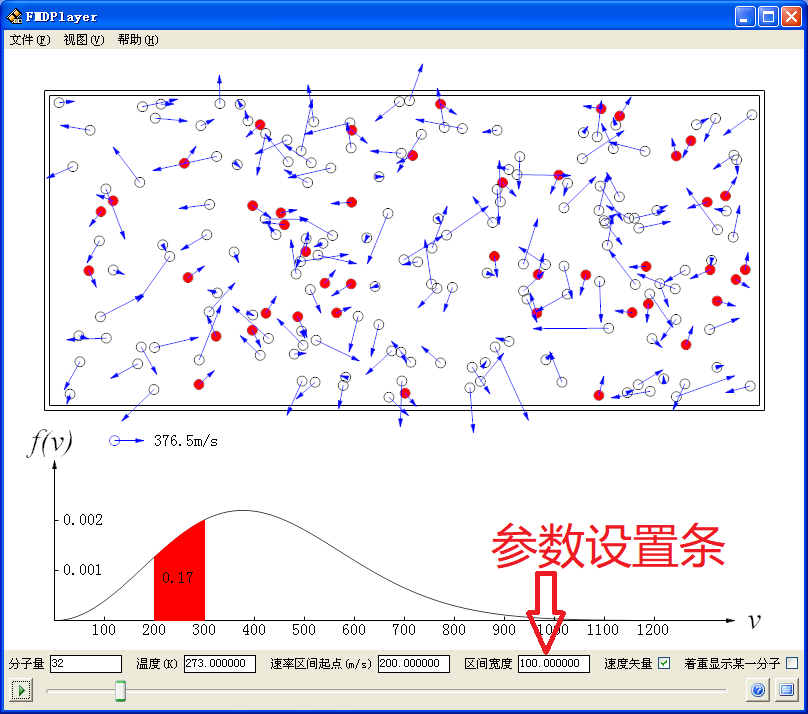The height and width of the screenshot is (714, 808).
Task: Click the 速率区间起点 (m/s) label
Action: point(321,664)
